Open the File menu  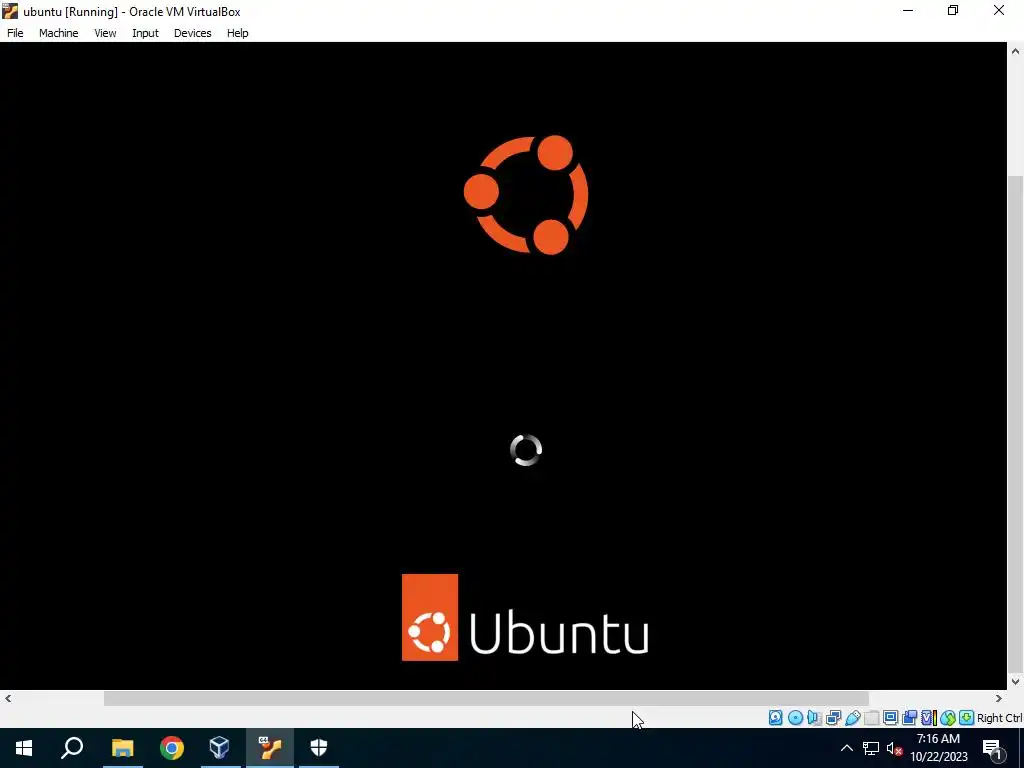point(15,33)
